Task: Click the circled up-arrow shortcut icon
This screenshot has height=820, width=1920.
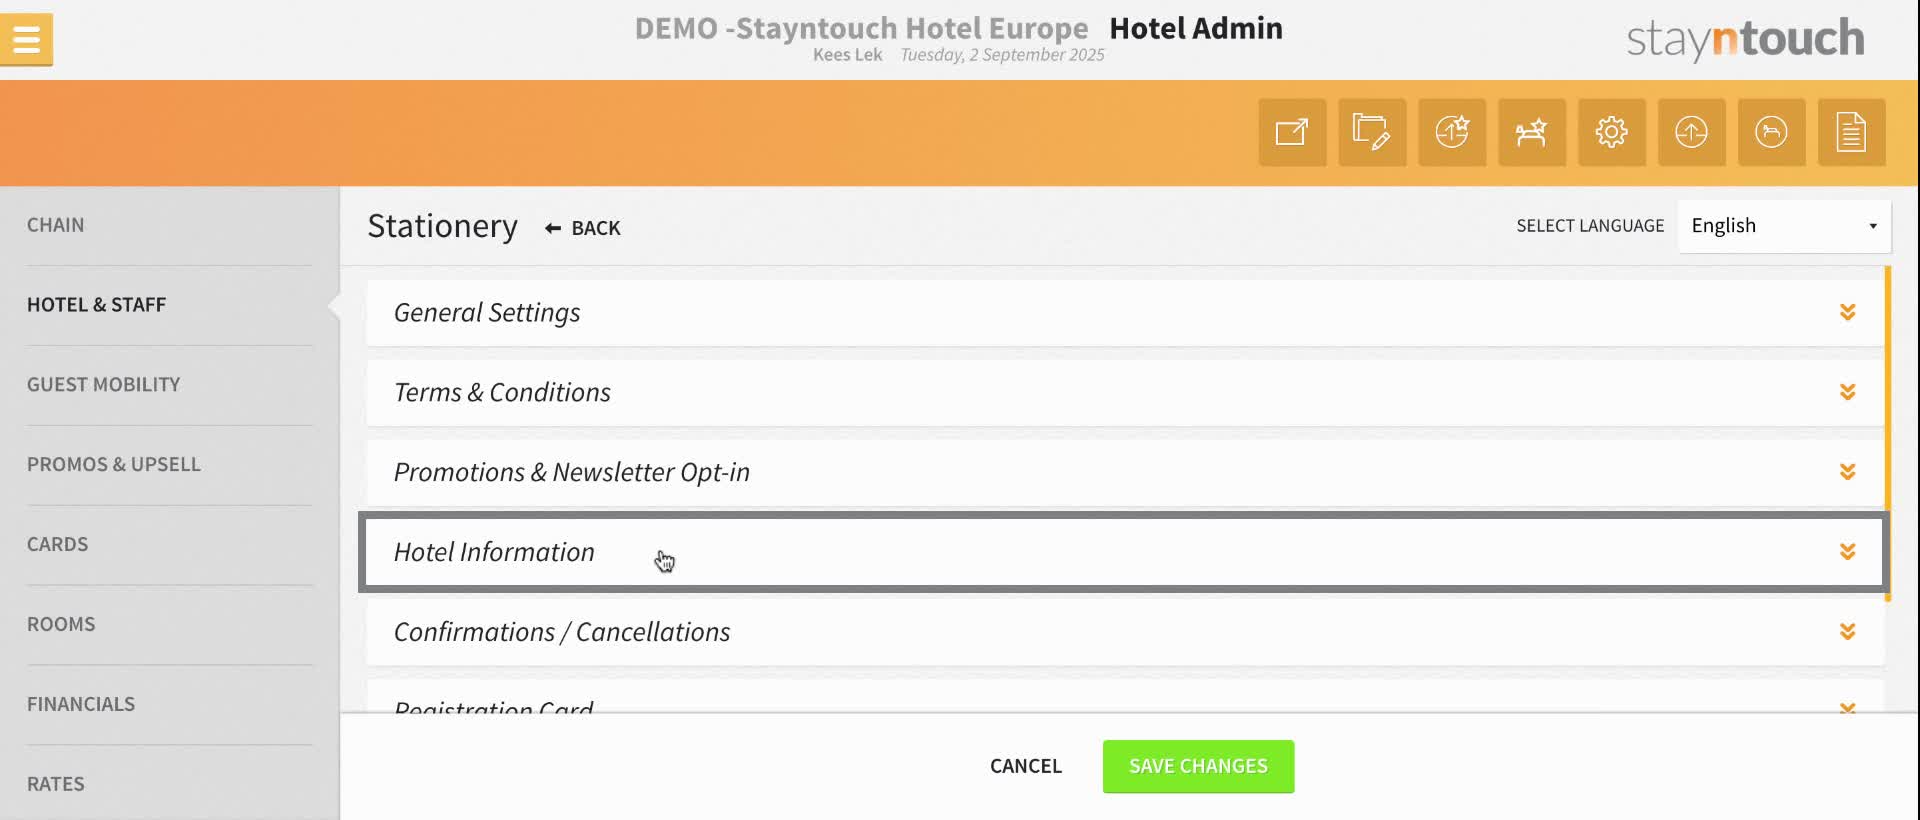Action: [x=1691, y=132]
